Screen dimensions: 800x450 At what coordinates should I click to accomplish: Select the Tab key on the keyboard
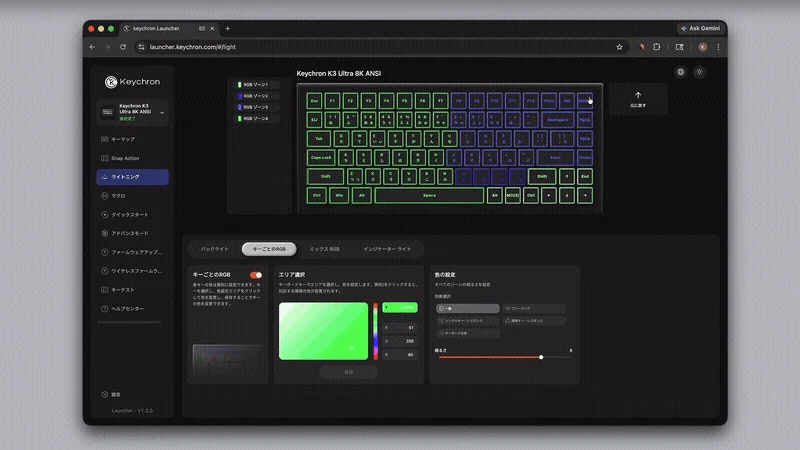(x=319, y=138)
